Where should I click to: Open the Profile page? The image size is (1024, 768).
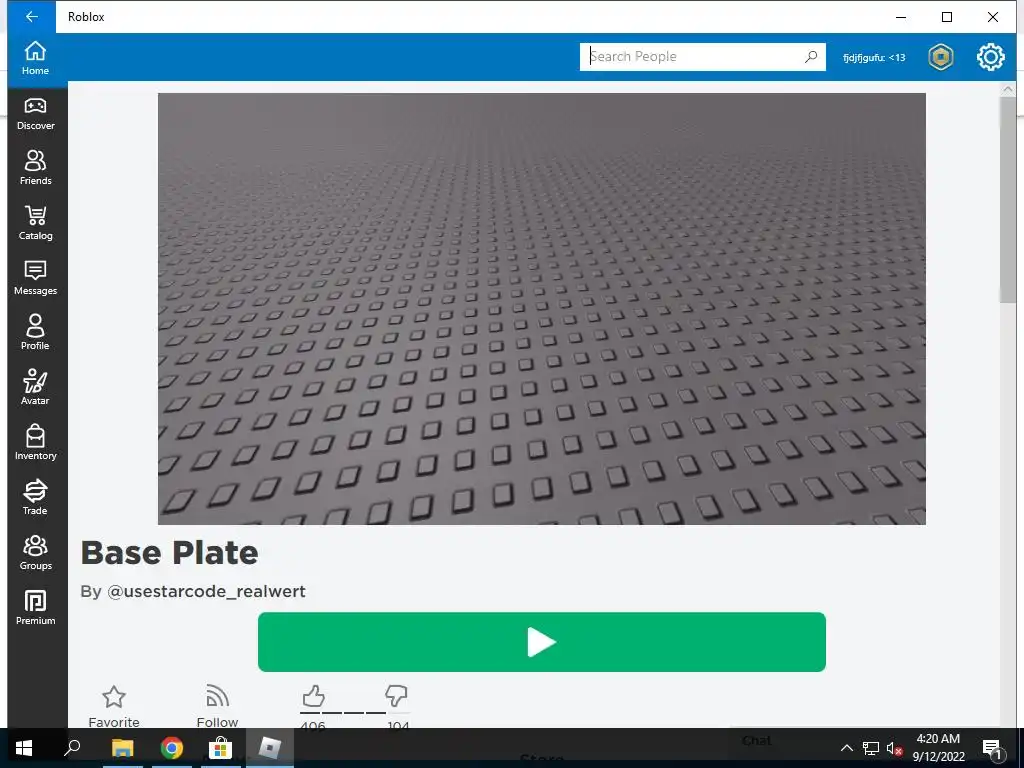tap(35, 333)
